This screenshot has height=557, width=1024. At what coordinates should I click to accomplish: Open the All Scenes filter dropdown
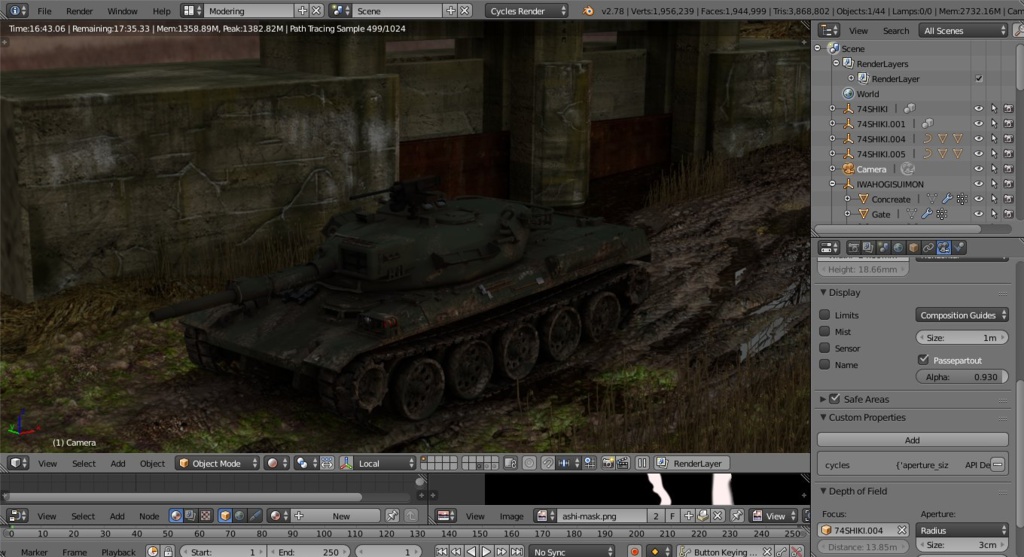[963, 30]
